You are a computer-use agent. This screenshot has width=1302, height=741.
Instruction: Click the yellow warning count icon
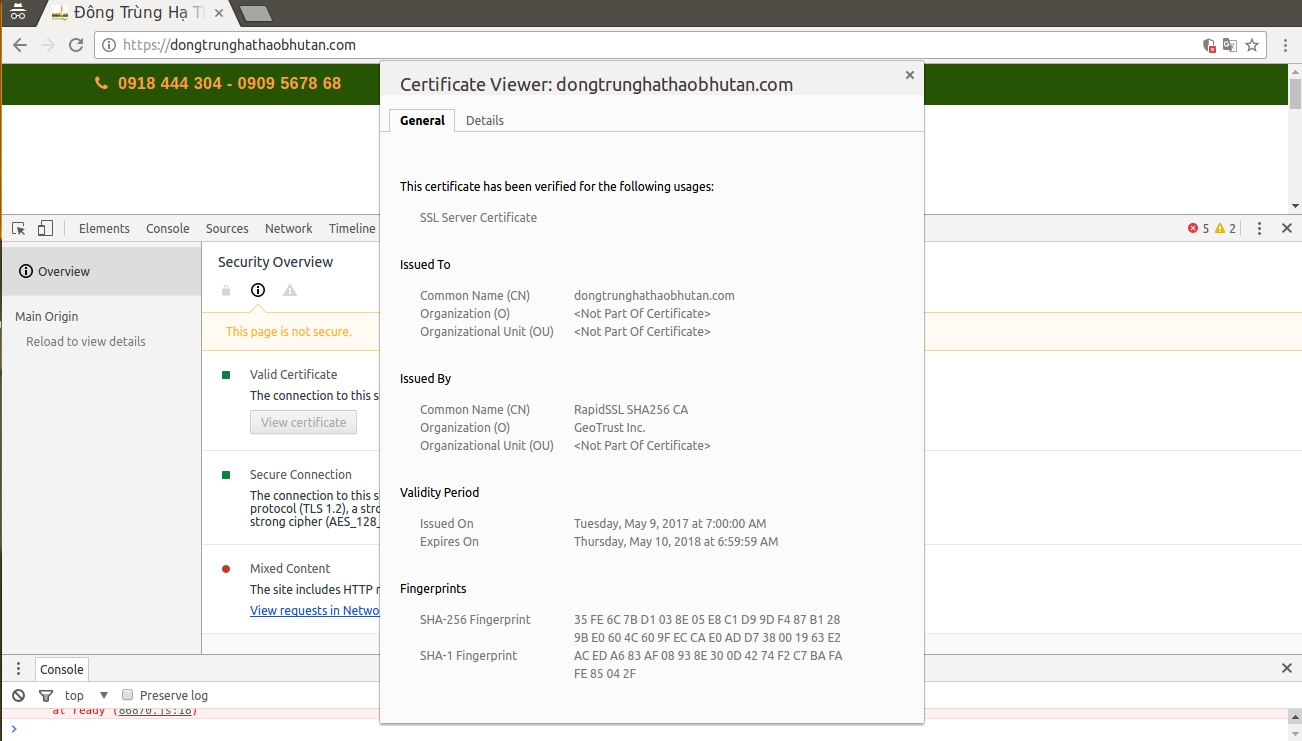tap(1220, 228)
